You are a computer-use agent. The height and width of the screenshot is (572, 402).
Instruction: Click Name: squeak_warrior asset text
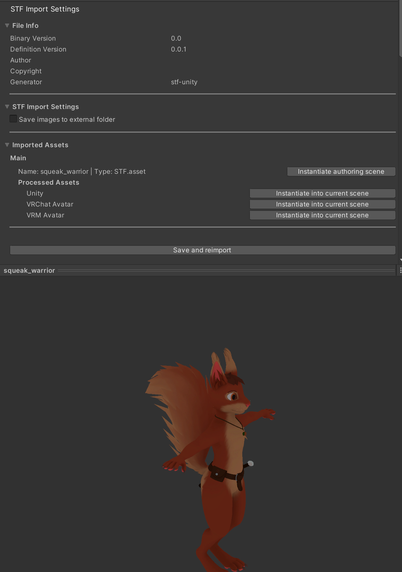82,171
